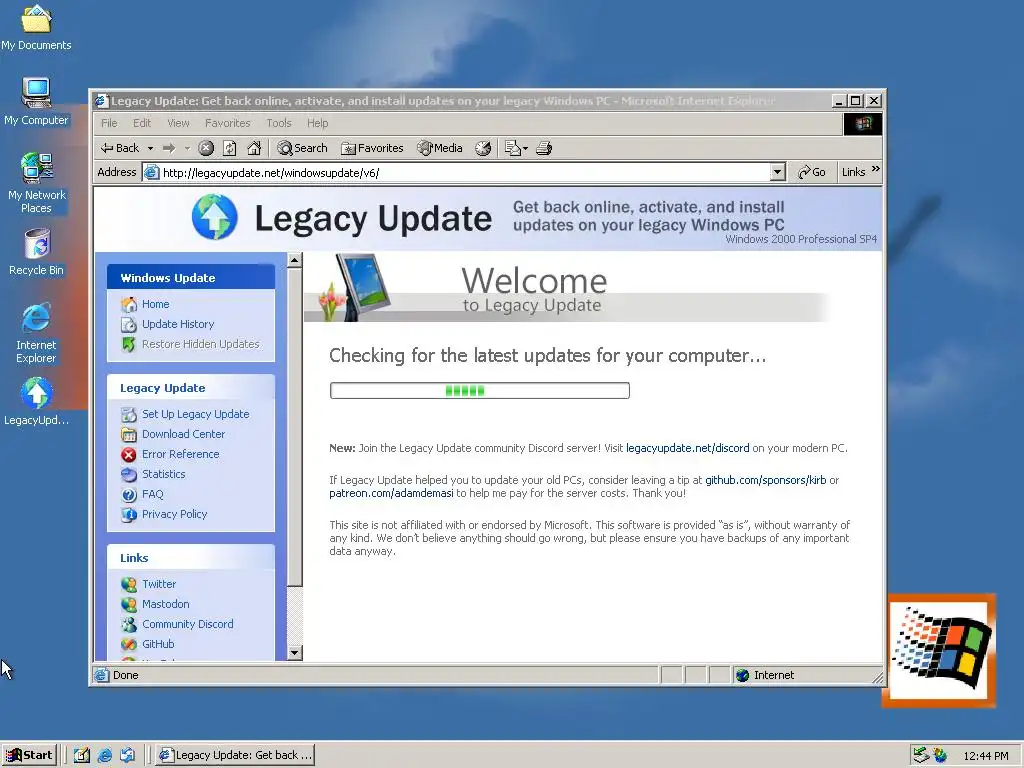Open the View menu
The image size is (1024, 768).
(178, 123)
